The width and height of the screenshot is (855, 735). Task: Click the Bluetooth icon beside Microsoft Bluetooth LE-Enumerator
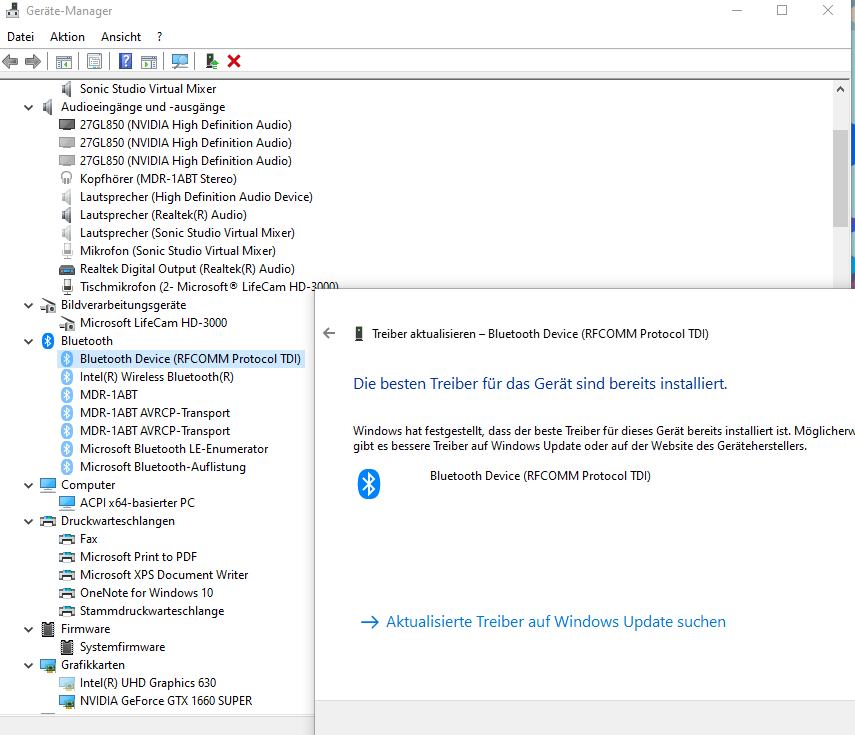click(67, 449)
